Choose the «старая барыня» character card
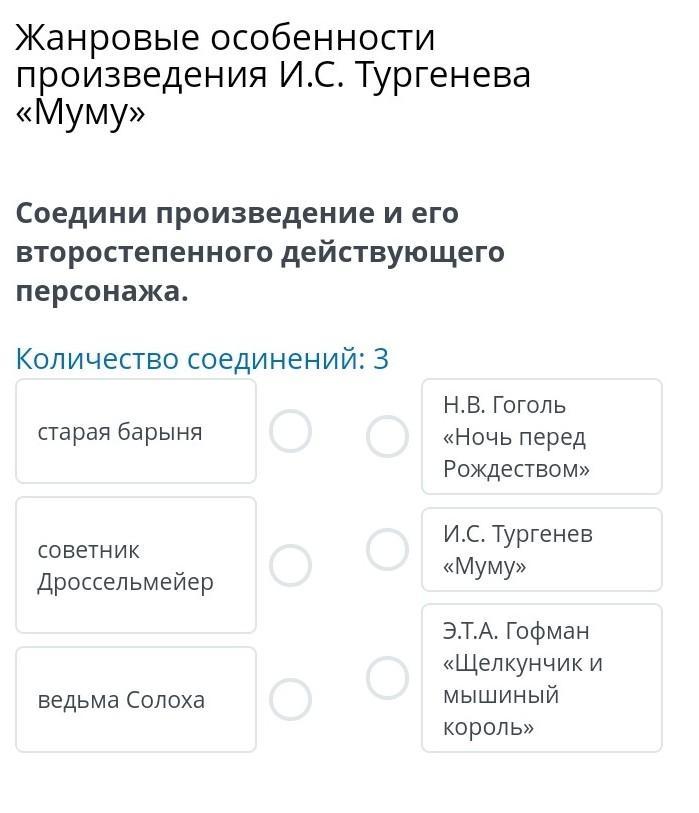Viewport: 699px width, 813px height. pyautogui.click(x=136, y=432)
